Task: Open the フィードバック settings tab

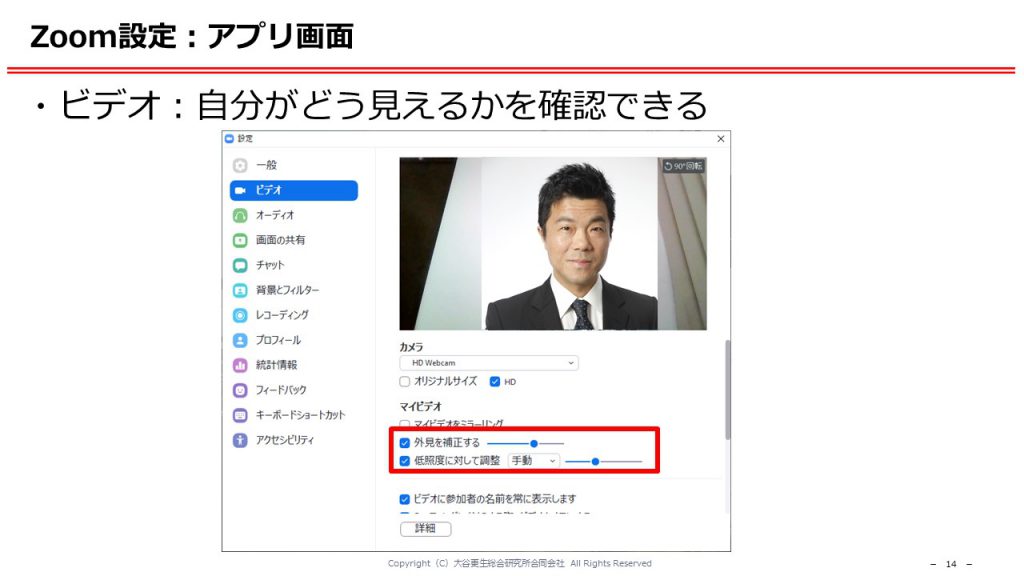Action: (x=294, y=391)
